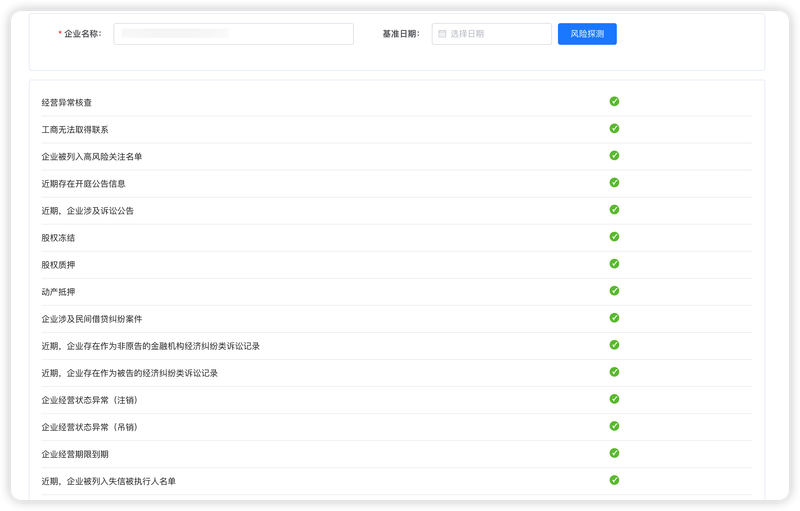Select the 股权冻结 row text
The image size is (800, 511).
pos(58,238)
